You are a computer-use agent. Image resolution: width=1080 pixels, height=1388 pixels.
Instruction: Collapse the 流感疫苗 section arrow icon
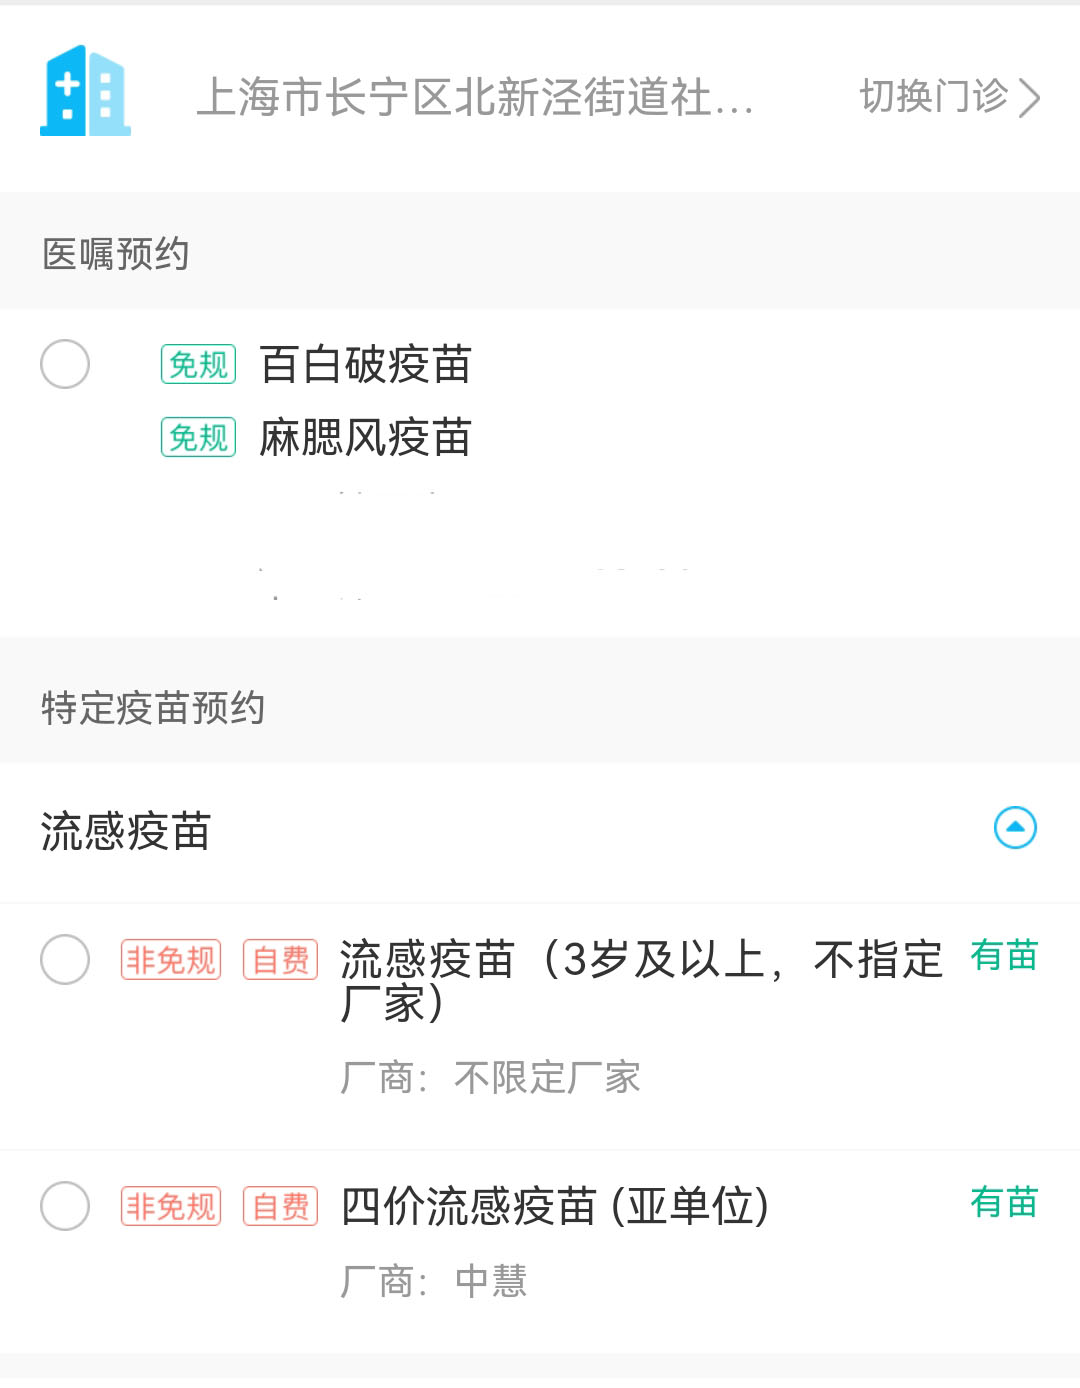tap(1015, 828)
